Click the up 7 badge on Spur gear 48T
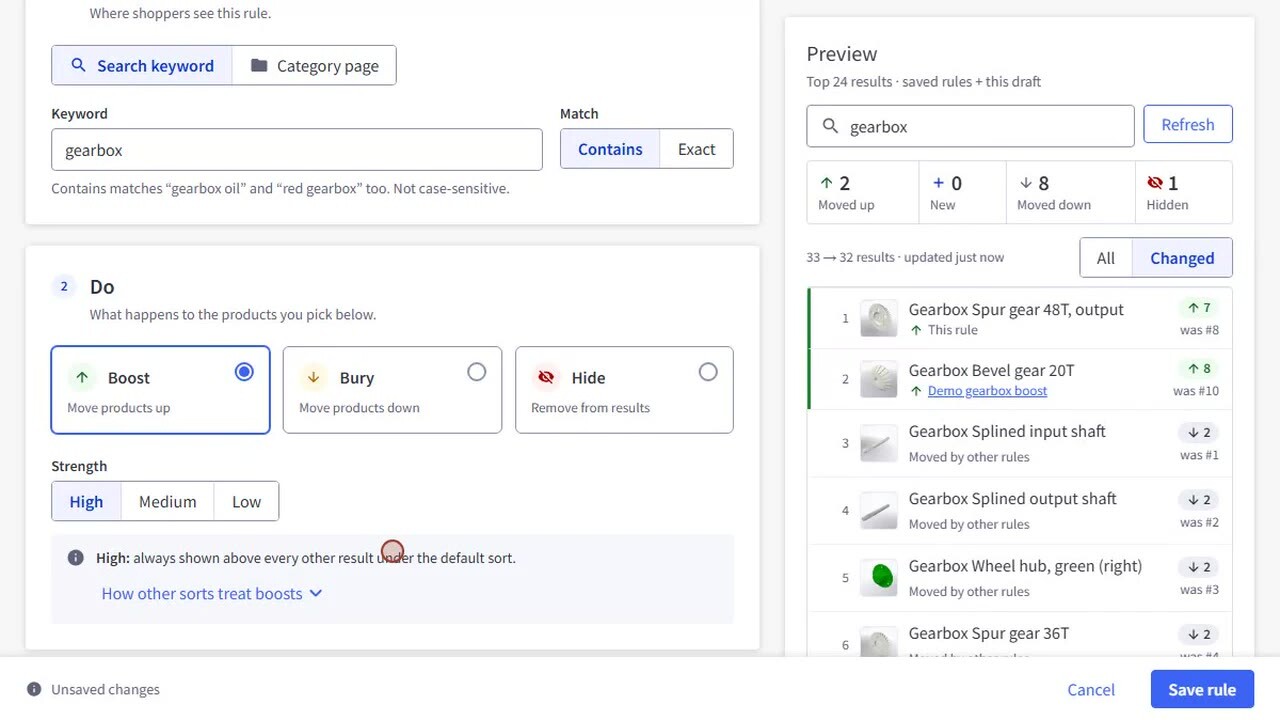Screen dimensions: 1280x720 pyautogui.click(x=1199, y=308)
